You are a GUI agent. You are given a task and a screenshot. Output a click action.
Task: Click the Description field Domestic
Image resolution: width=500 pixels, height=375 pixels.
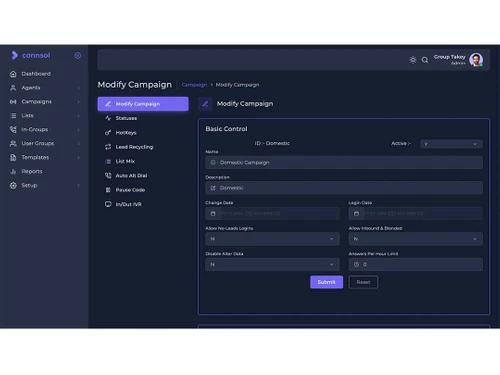click(x=344, y=188)
